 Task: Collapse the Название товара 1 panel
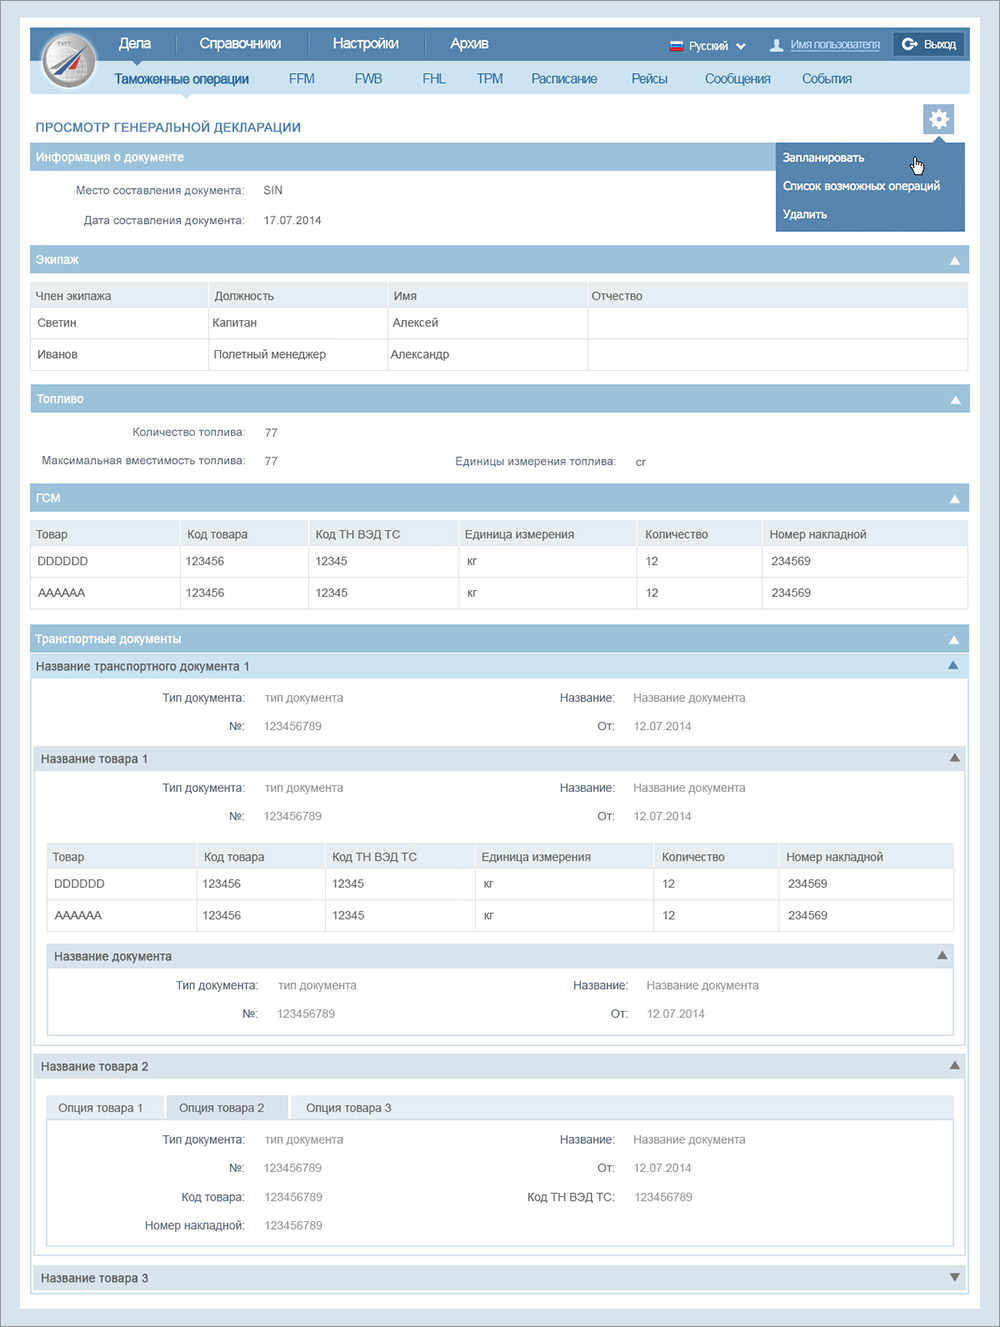point(954,758)
